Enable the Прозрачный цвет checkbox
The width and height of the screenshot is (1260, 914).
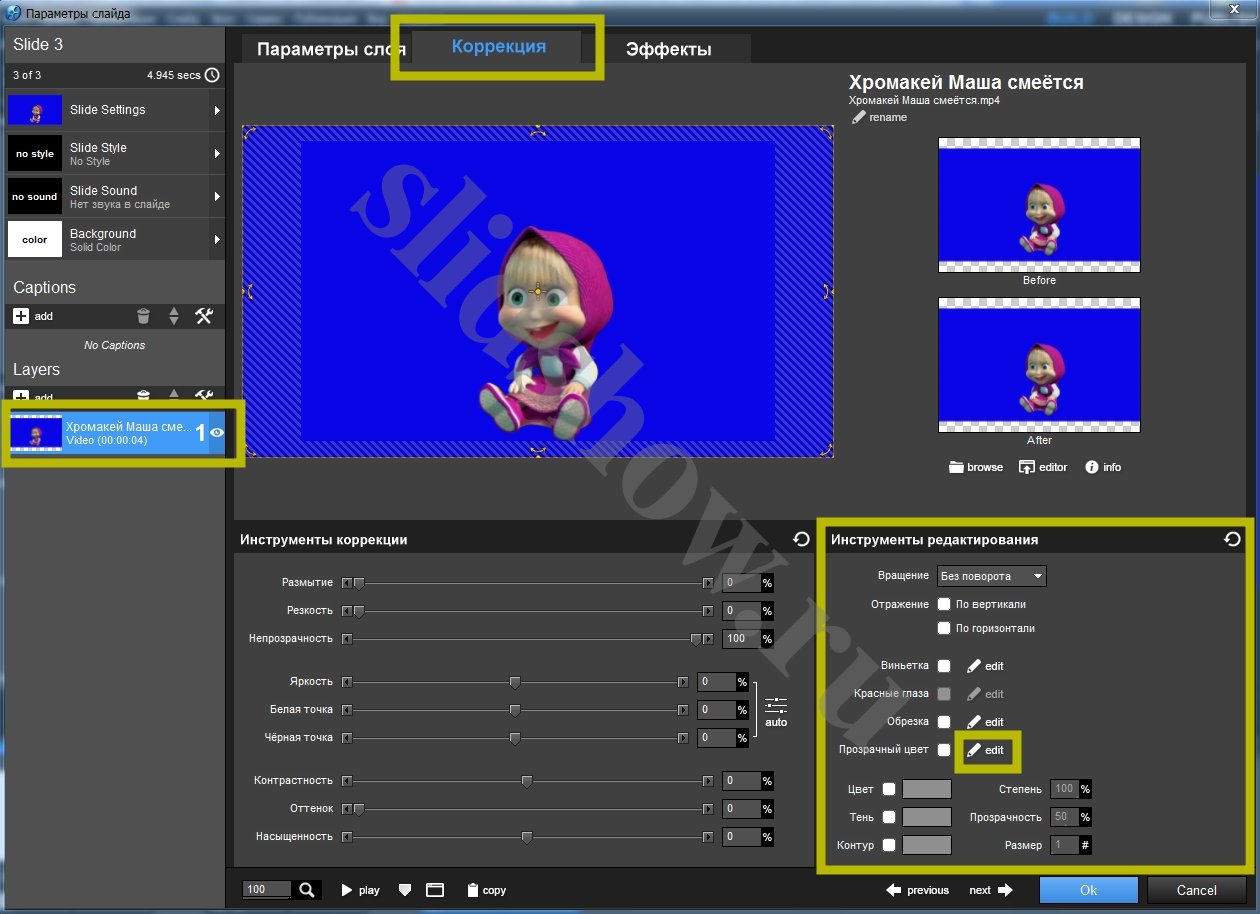point(944,750)
